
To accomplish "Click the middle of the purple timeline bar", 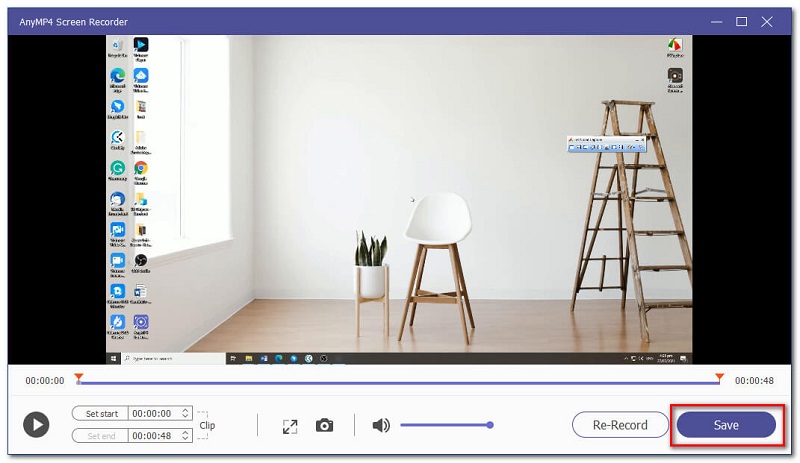I will (399, 383).
